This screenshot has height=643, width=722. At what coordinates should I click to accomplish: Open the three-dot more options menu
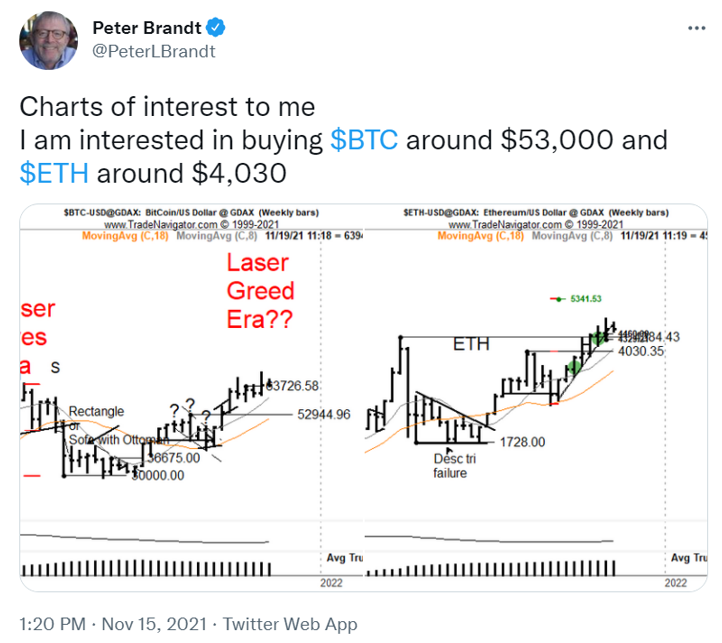696,29
